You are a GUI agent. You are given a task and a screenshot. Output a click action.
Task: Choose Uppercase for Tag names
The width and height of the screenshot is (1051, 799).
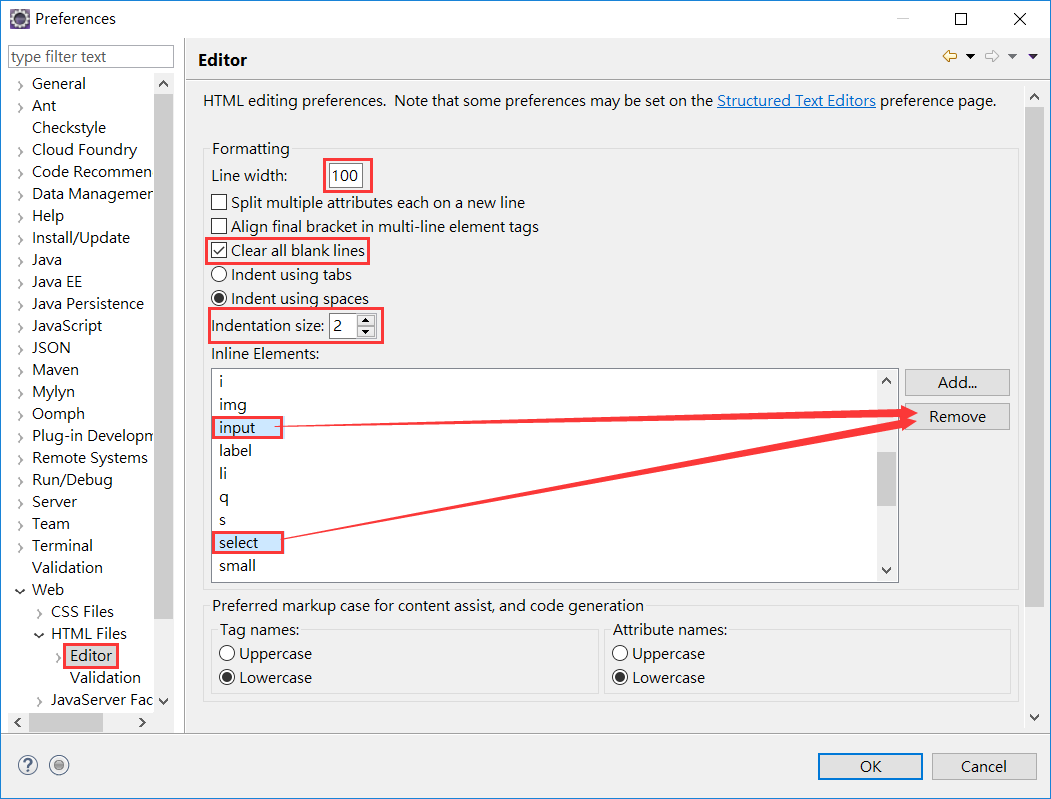coord(228,654)
